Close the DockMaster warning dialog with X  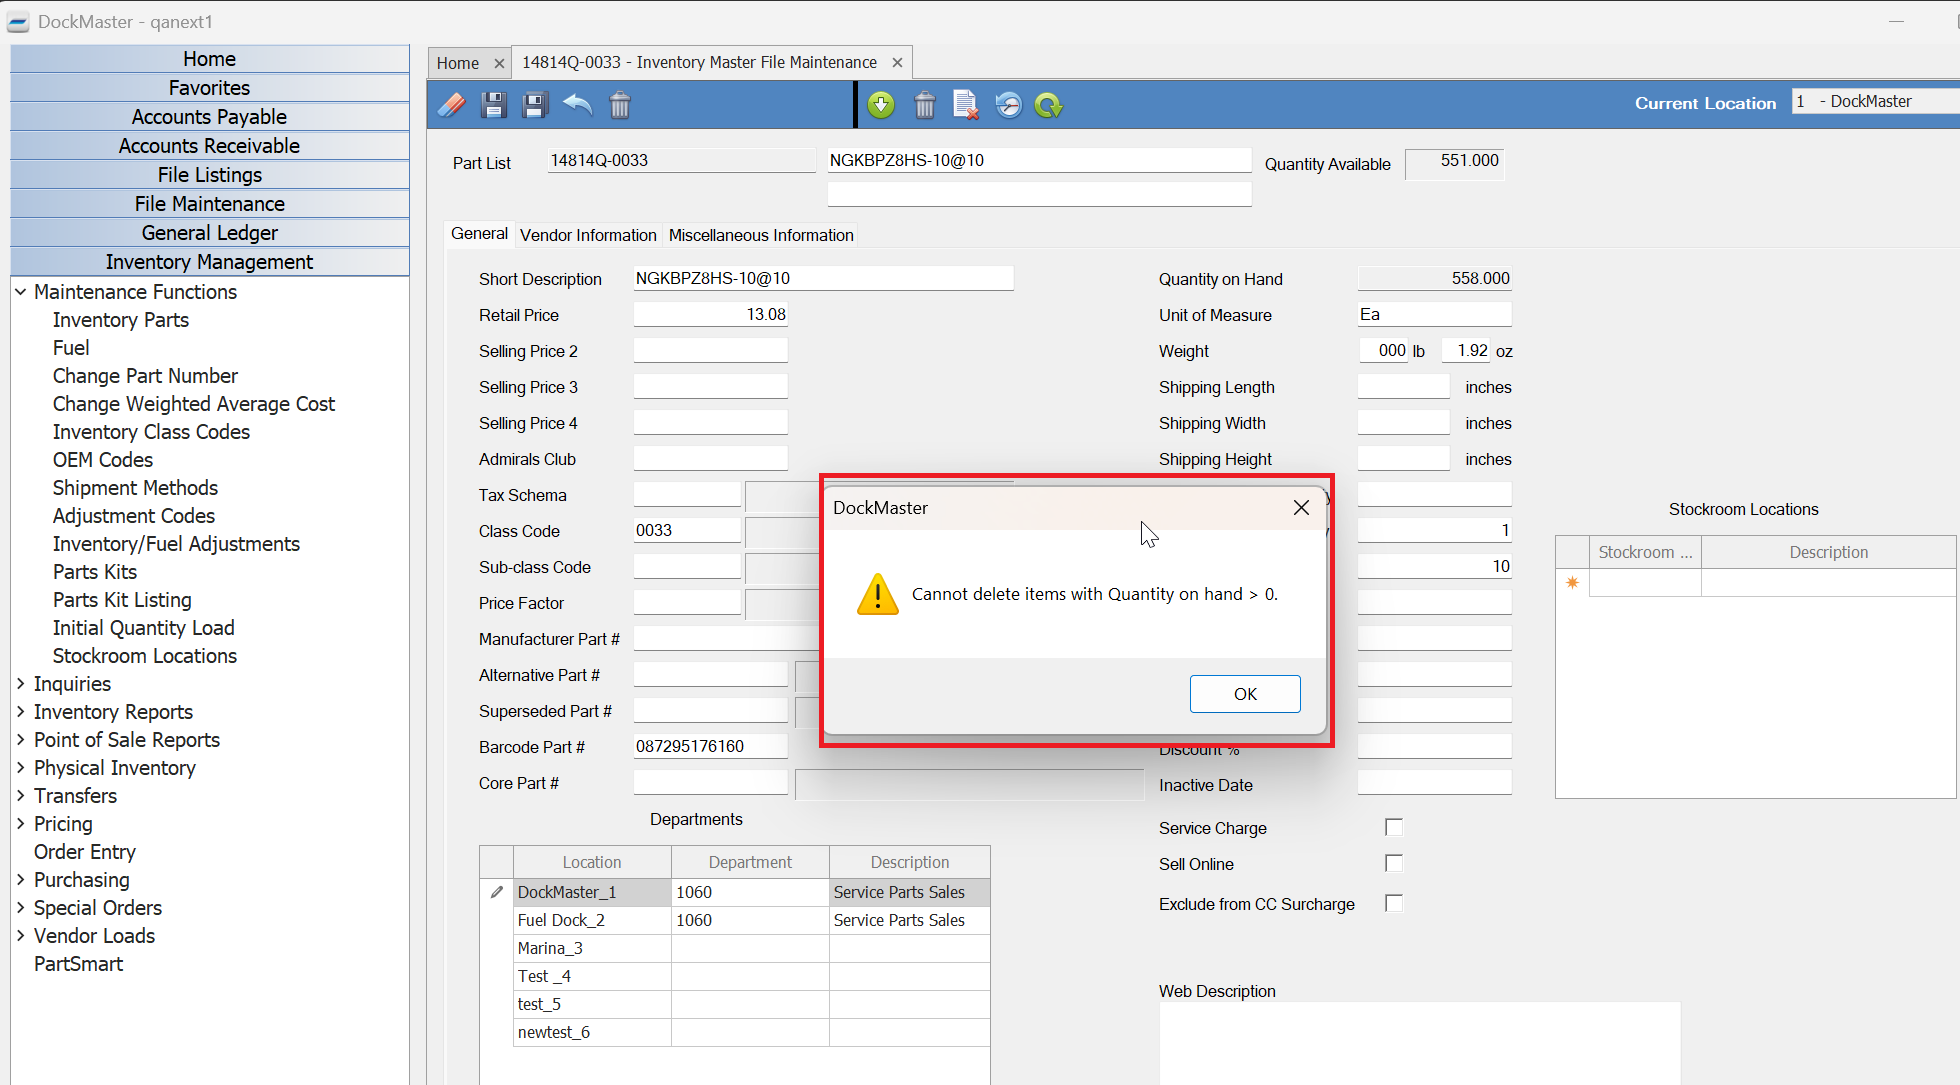click(1301, 508)
